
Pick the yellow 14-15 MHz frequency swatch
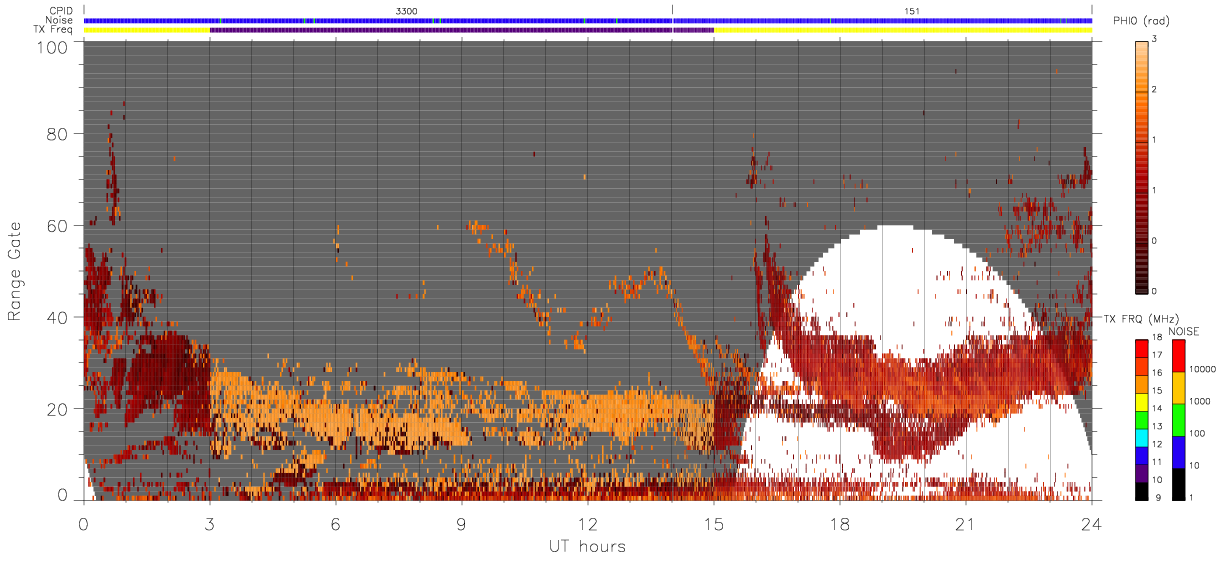pyautogui.click(x=1141, y=401)
